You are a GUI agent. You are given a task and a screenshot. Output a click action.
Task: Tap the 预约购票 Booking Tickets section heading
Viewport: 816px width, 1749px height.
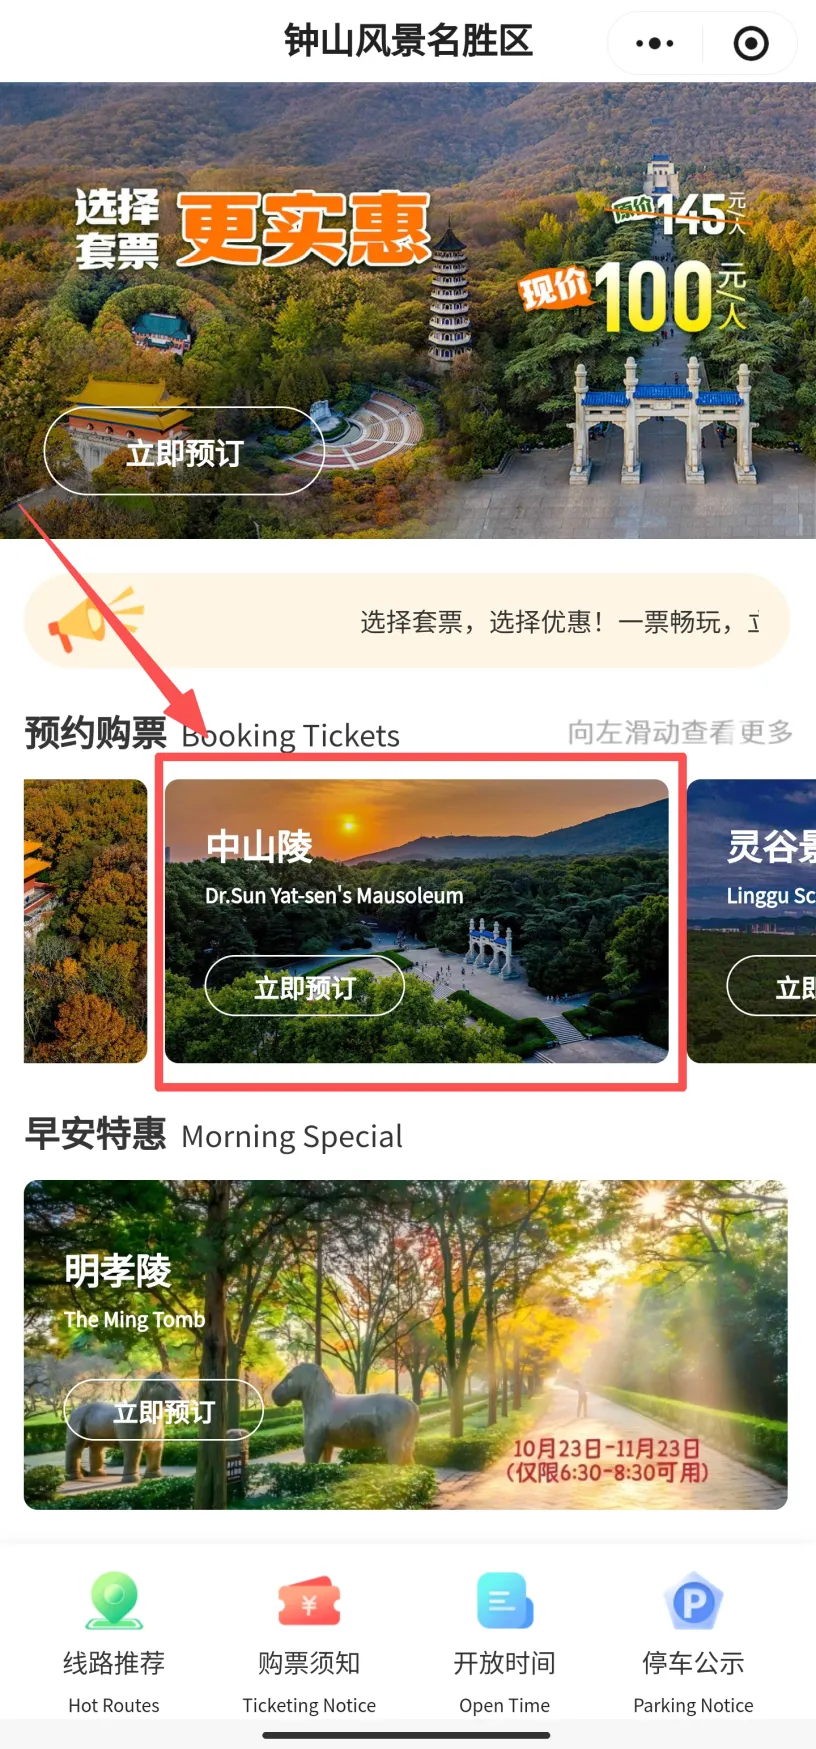[212, 734]
